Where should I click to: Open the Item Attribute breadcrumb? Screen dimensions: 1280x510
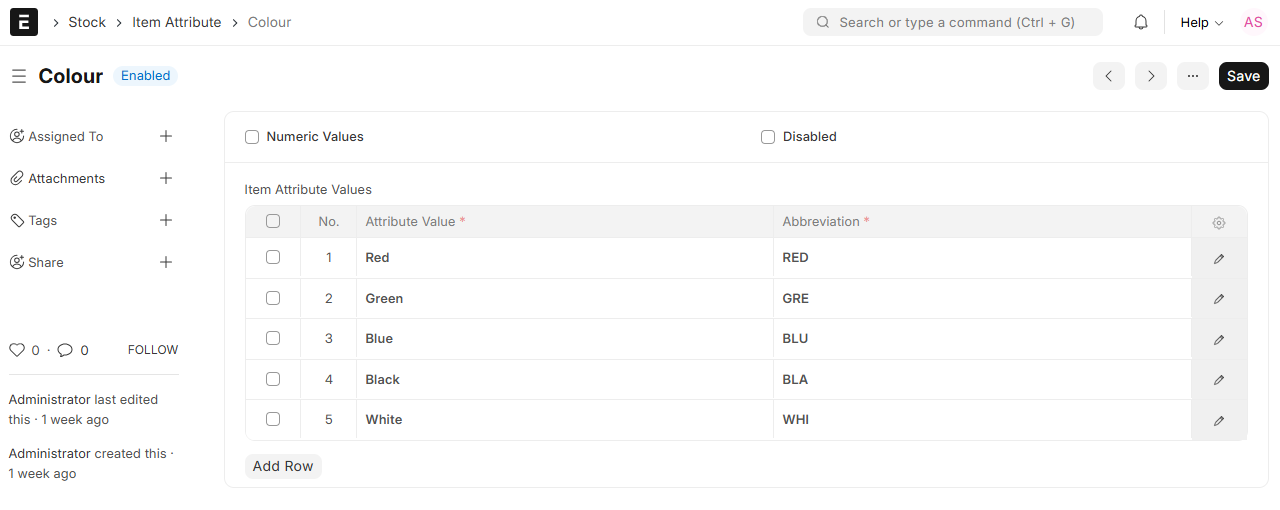[x=177, y=22]
